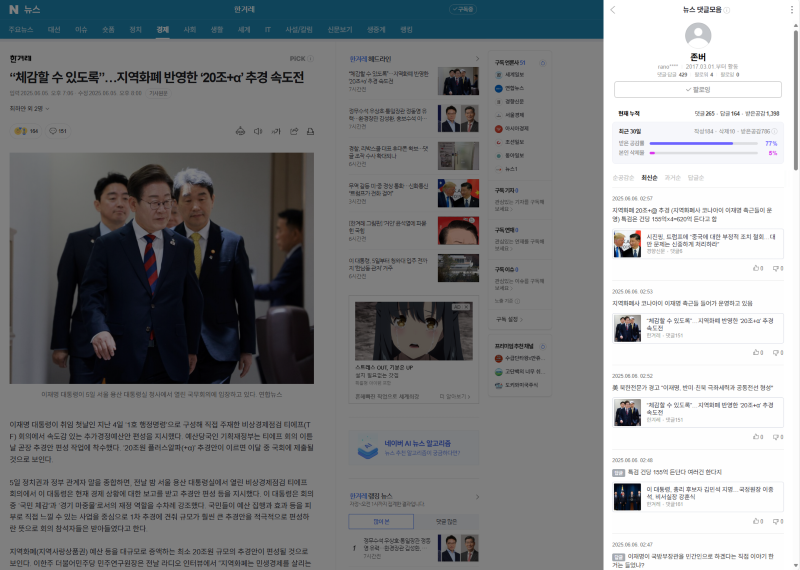Click the 받은 공감률 77% progress bar
Screen dimensions: 800x570
click(703, 143)
